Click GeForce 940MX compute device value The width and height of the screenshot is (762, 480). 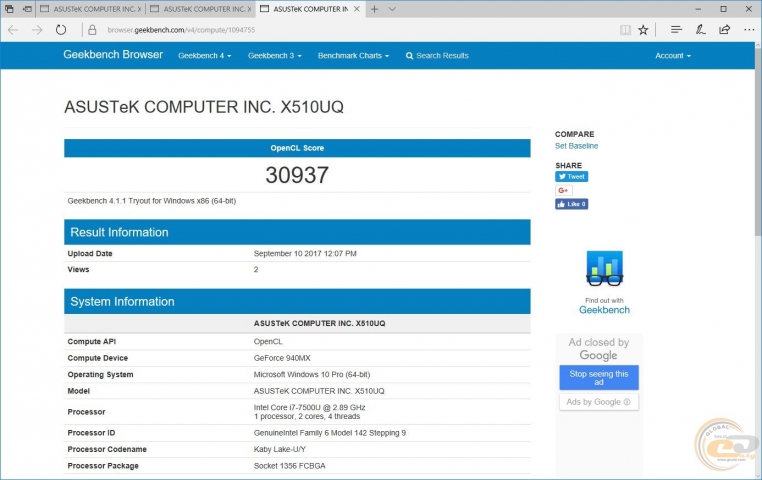282,358
